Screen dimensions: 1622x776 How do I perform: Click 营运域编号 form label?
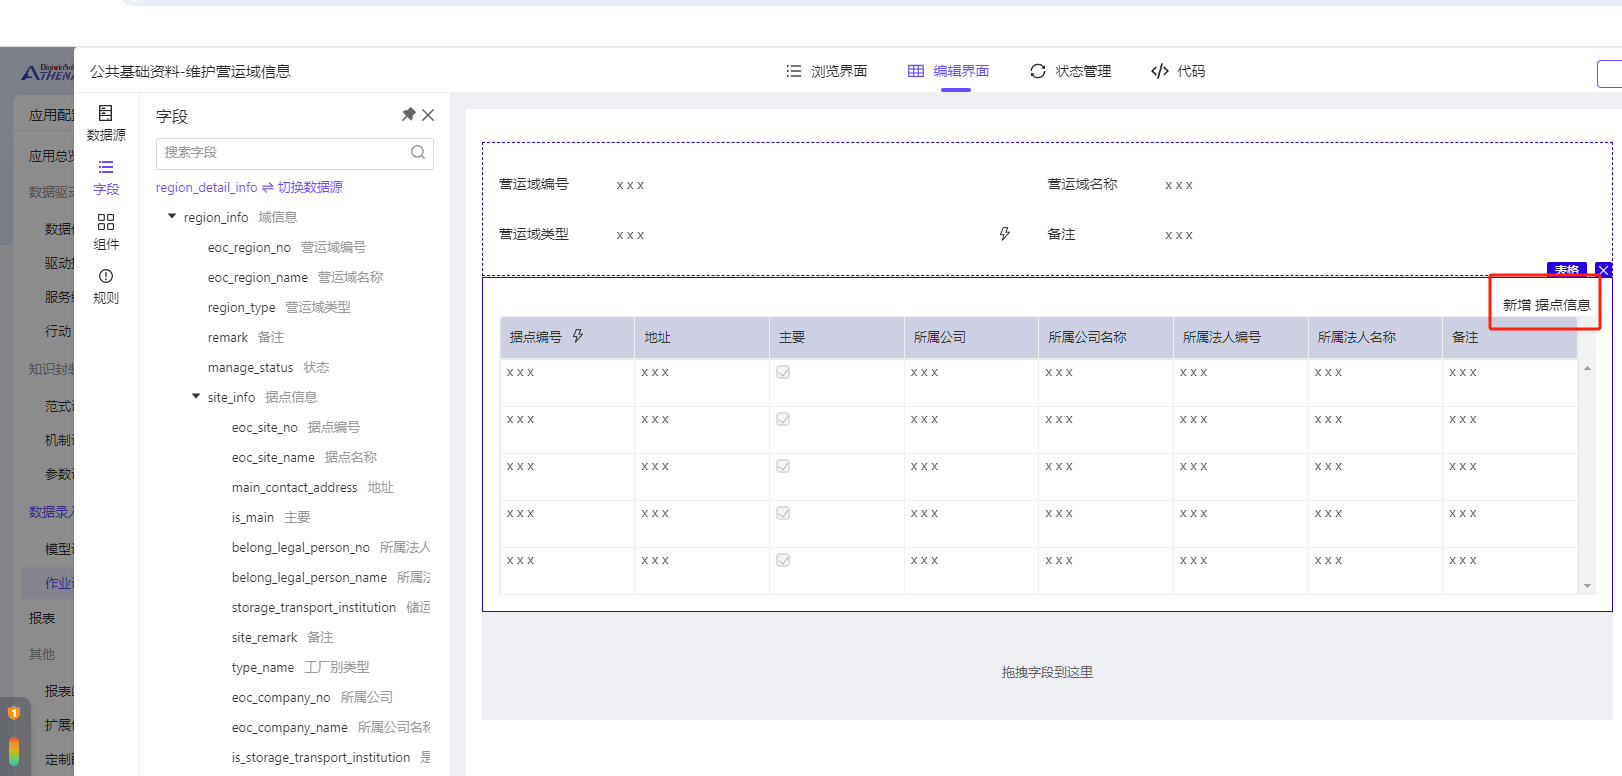point(534,184)
